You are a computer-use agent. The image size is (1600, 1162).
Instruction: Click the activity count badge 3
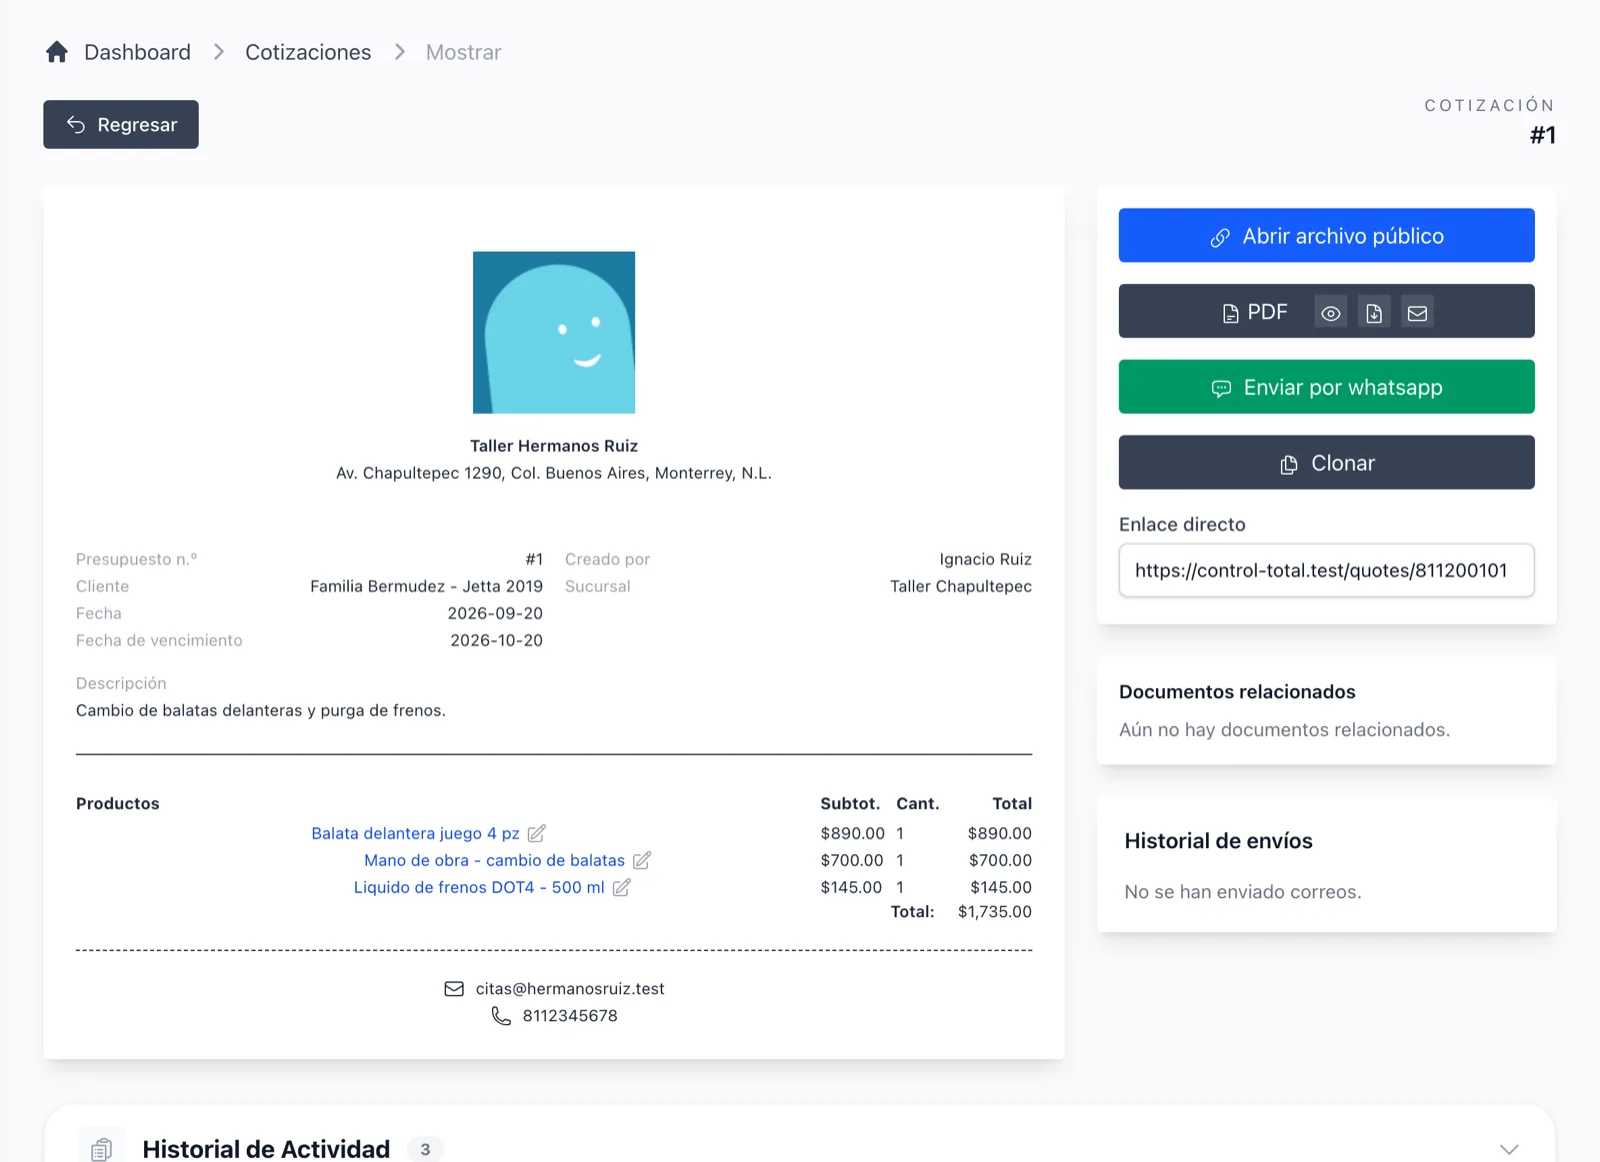[x=425, y=1149]
